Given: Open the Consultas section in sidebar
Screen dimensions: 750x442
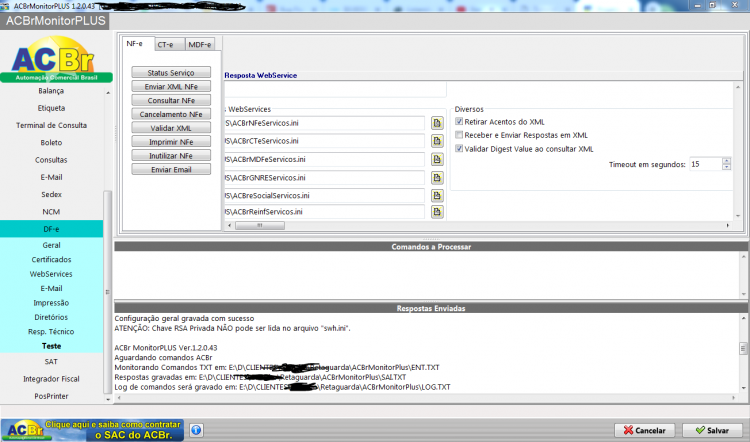Looking at the screenshot, I should 51,160.
